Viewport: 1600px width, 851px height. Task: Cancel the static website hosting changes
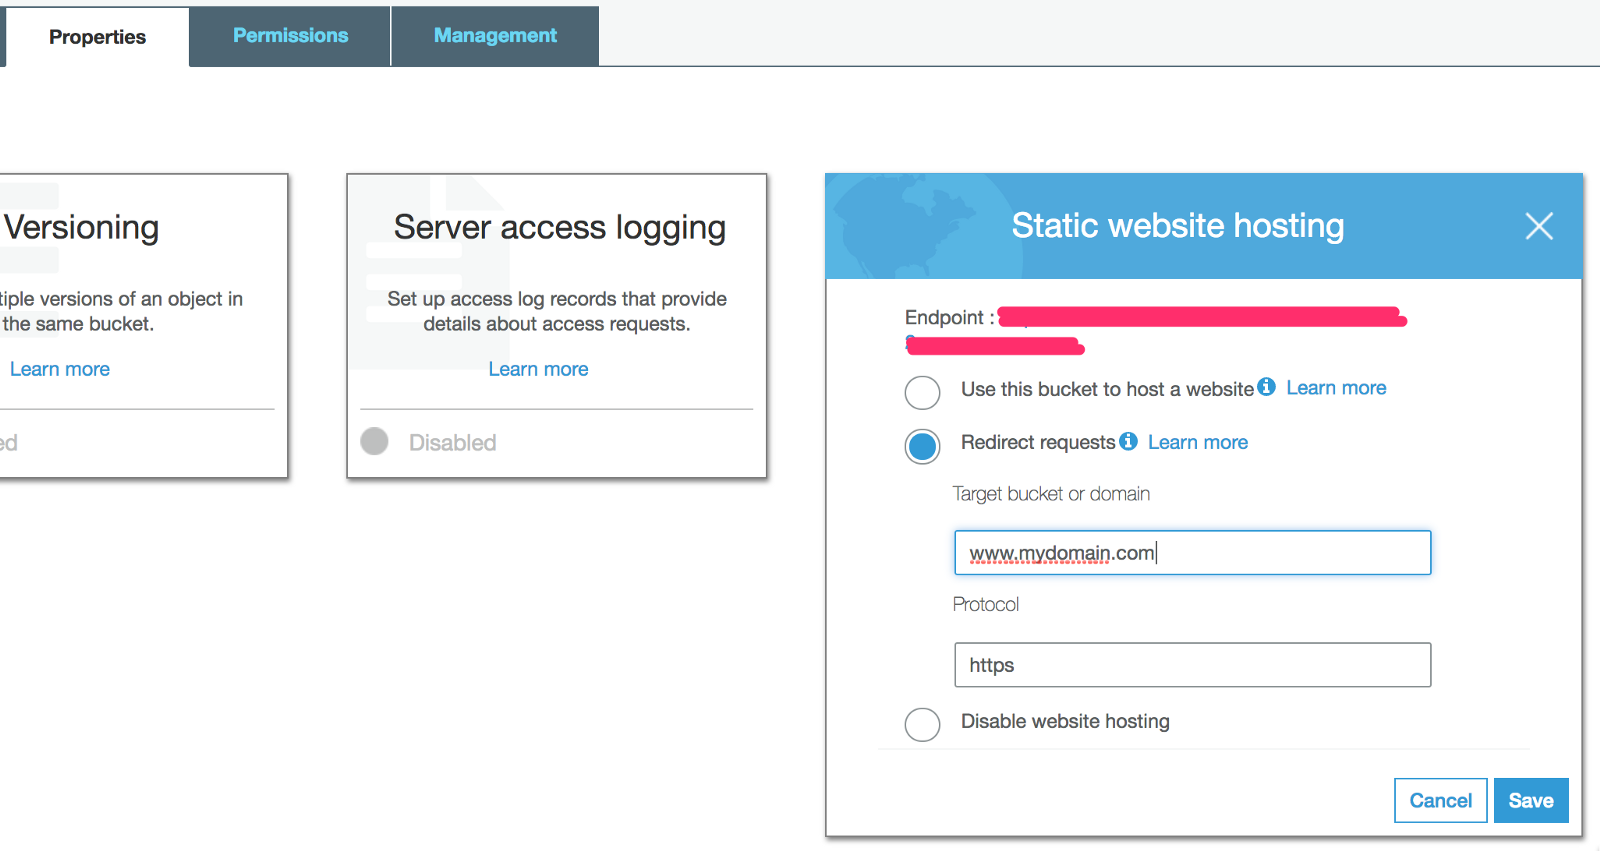pos(1440,800)
